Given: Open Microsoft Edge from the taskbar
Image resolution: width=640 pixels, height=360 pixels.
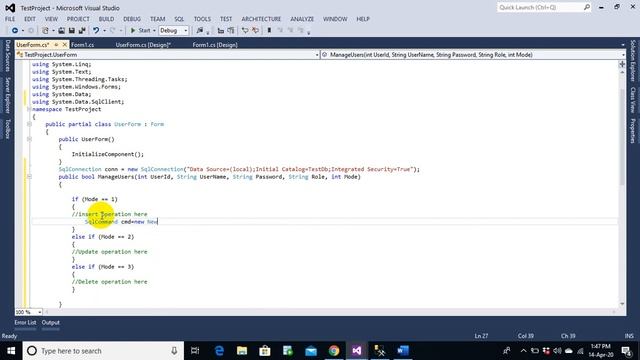Looking at the screenshot, I should pos(219,351).
